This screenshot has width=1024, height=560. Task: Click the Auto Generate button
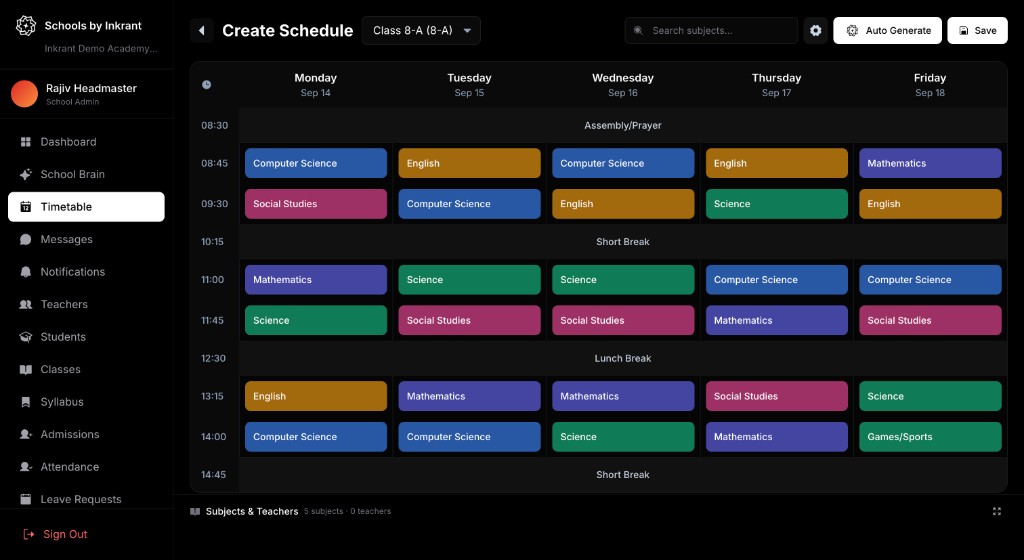click(x=888, y=31)
